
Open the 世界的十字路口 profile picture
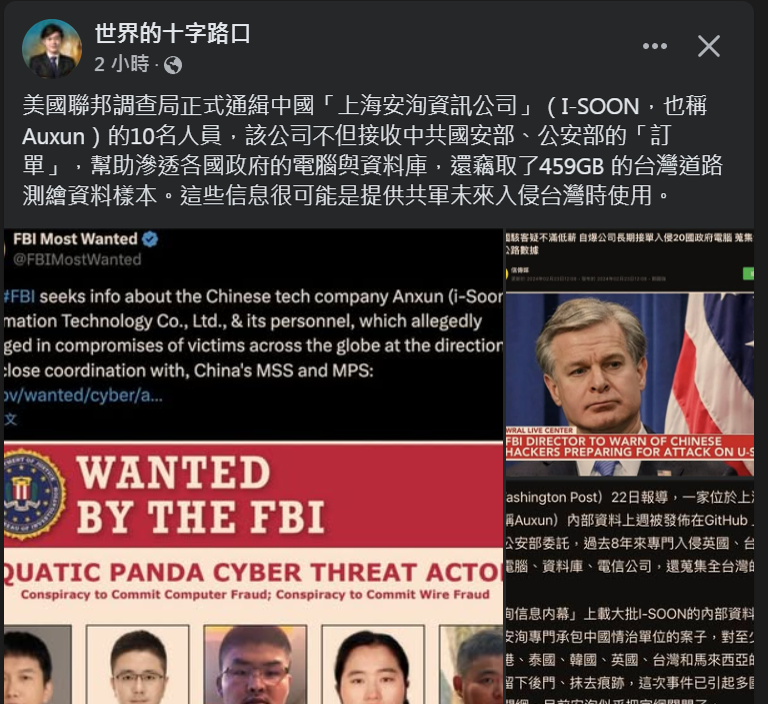[52, 49]
